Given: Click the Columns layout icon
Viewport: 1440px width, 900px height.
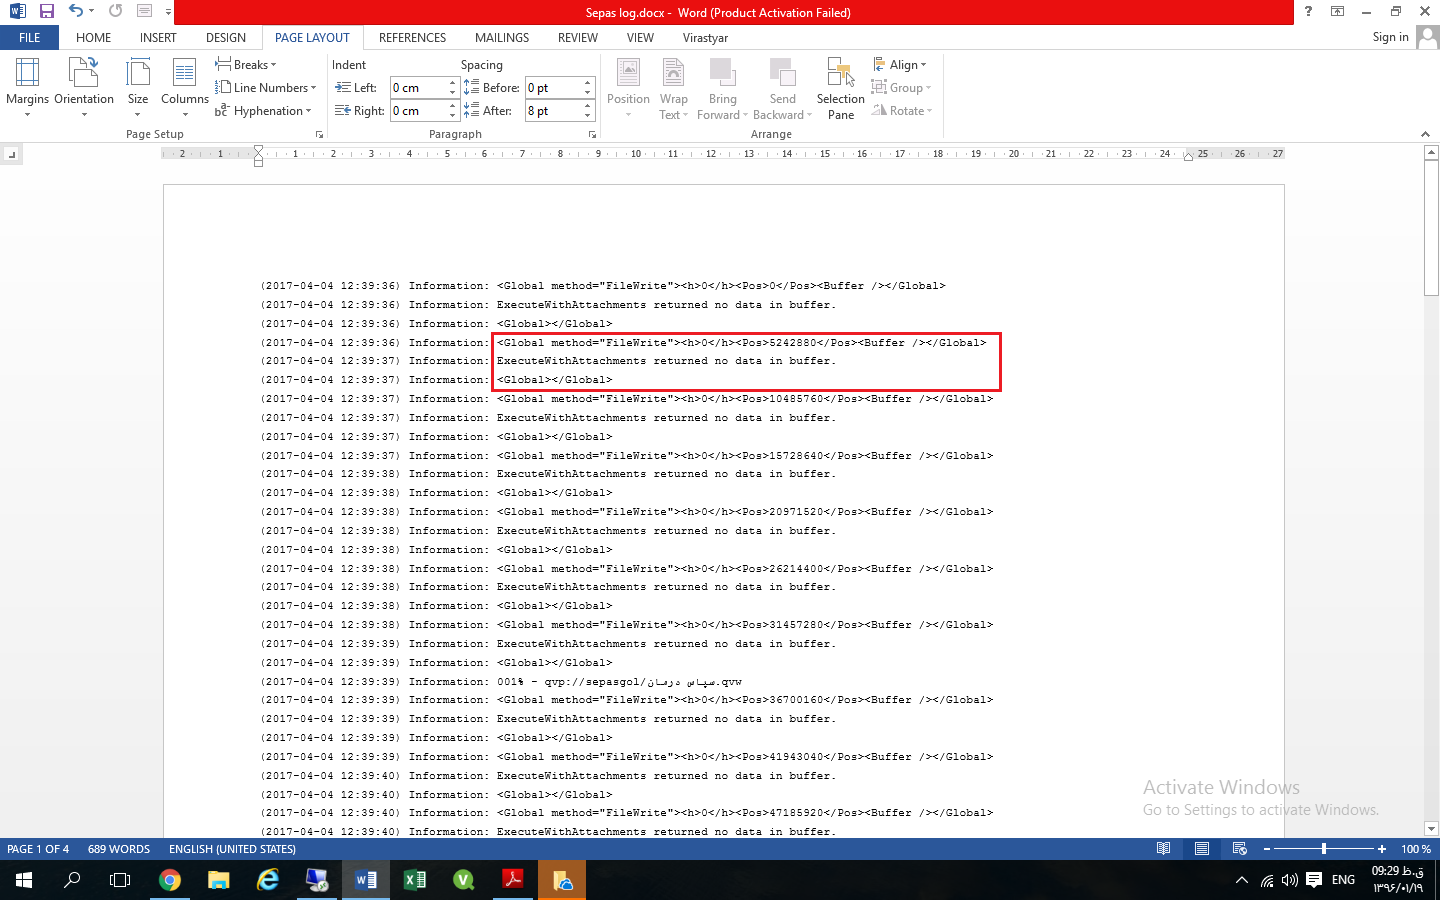Looking at the screenshot, I should click(185, 74).
